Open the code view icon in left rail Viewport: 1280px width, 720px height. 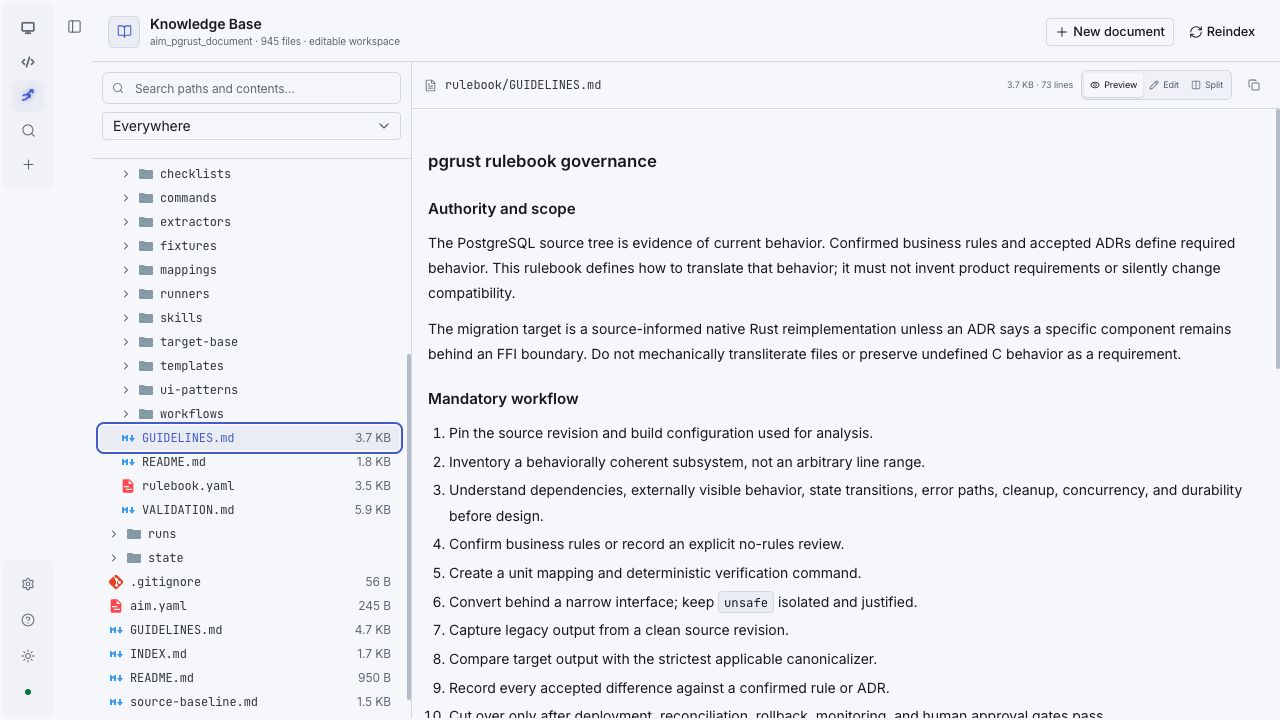click(28, 62)
